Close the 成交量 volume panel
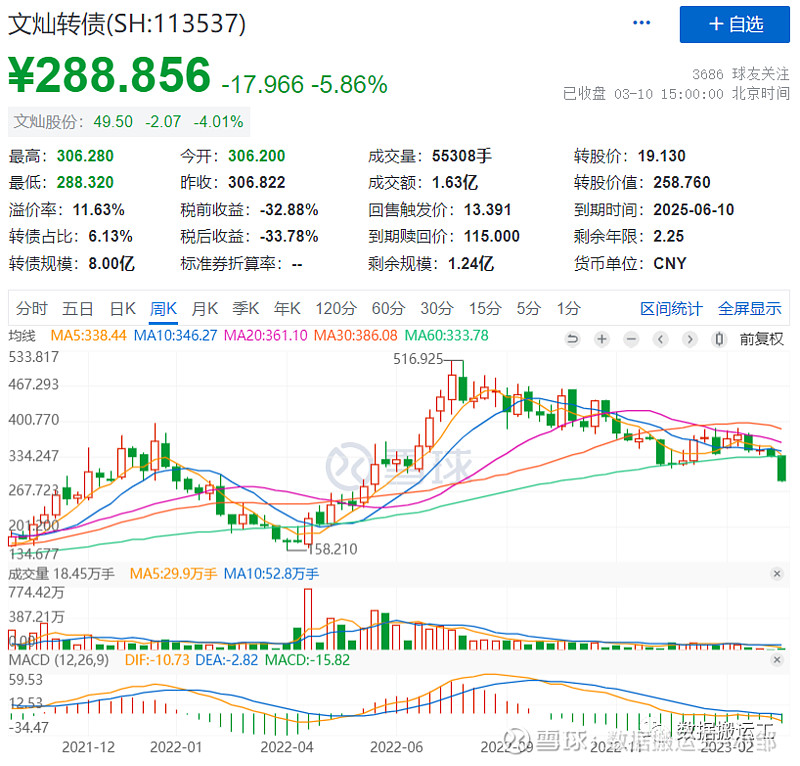Viewport: 800px width, 766px height. (777, 574)
